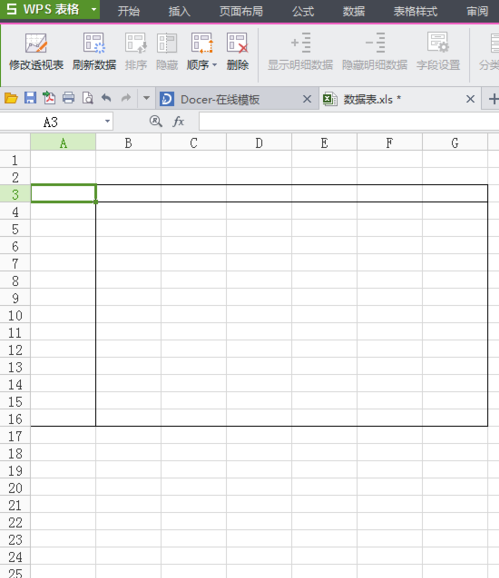499x578 pixels.
Task: Select row 1 header
Action: tap(15, 160)
